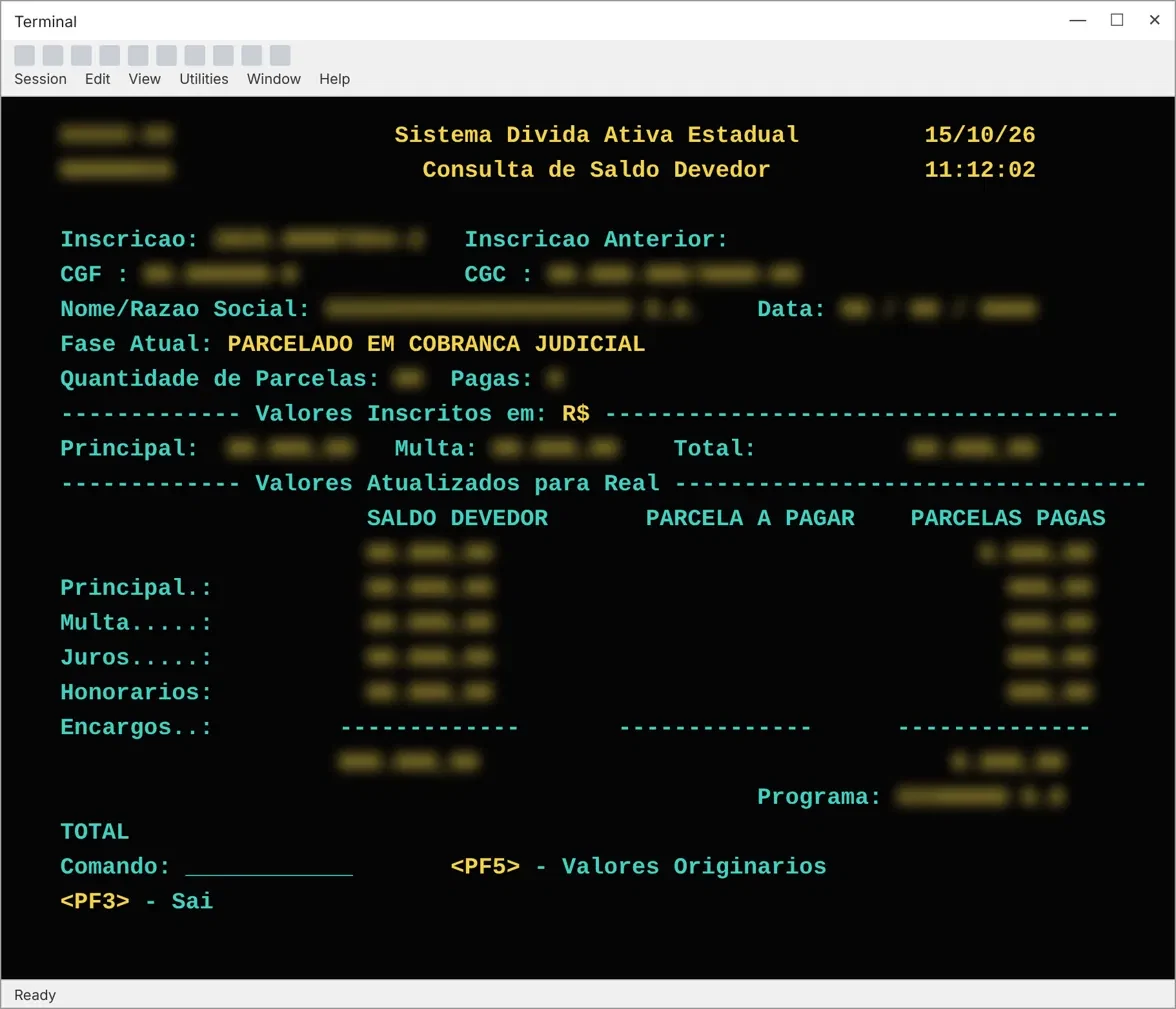1176x1009 pixels.
Task: Open the Session menu
Action: coord(40,79)
